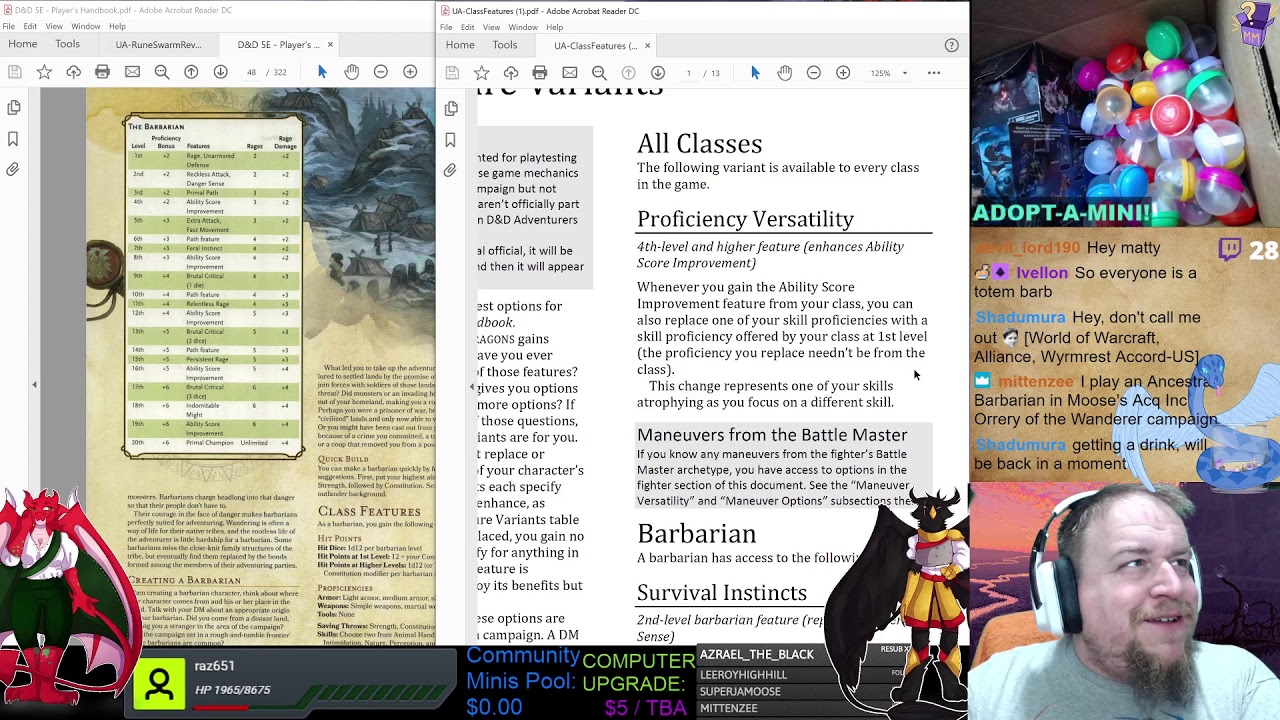Open File menu in Player's Handbook window
1280x720 pixels.
point(9,26)
